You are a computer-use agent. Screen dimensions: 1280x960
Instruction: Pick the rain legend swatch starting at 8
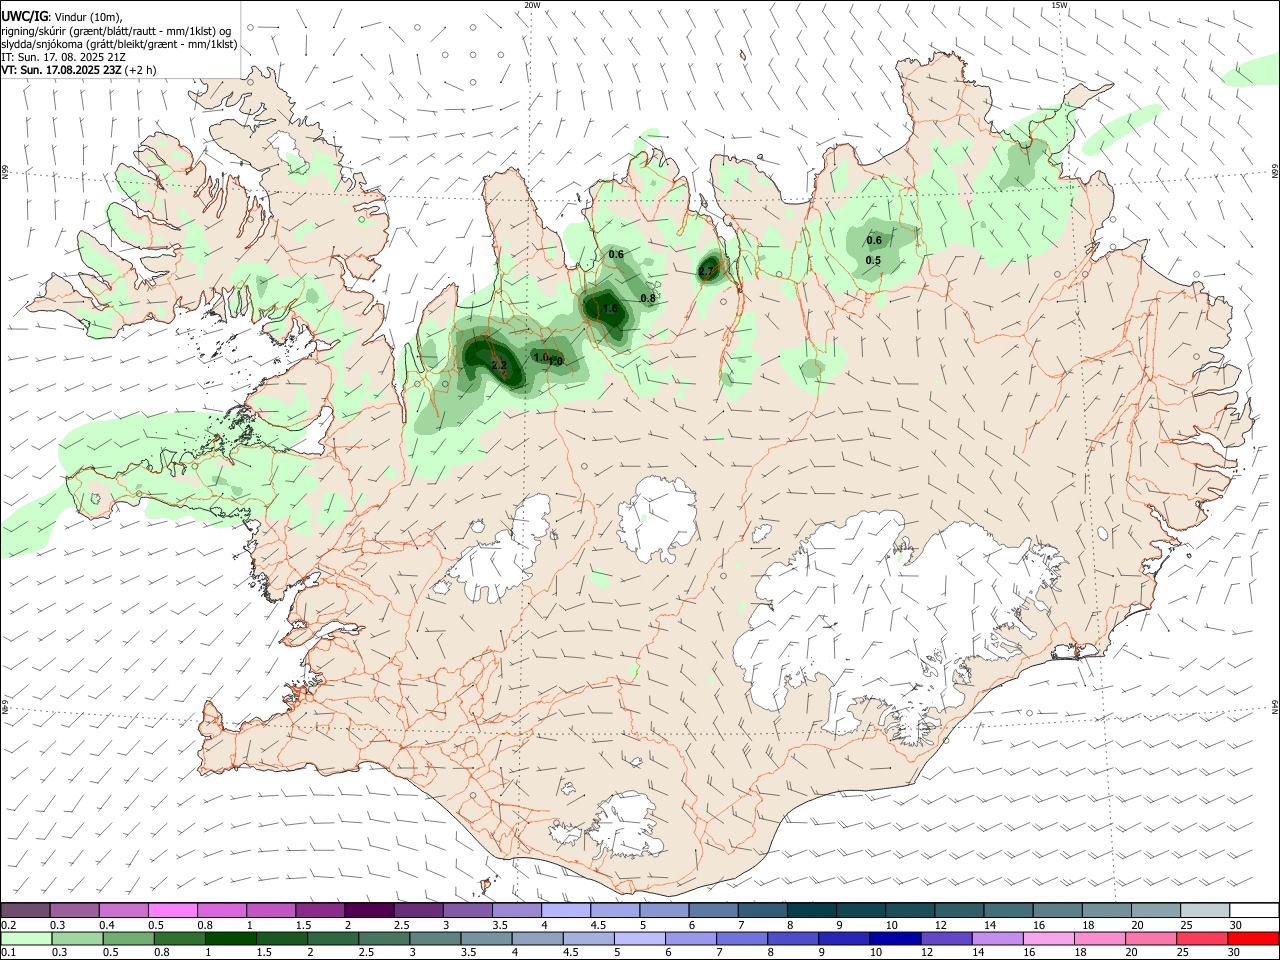point(793,938)
